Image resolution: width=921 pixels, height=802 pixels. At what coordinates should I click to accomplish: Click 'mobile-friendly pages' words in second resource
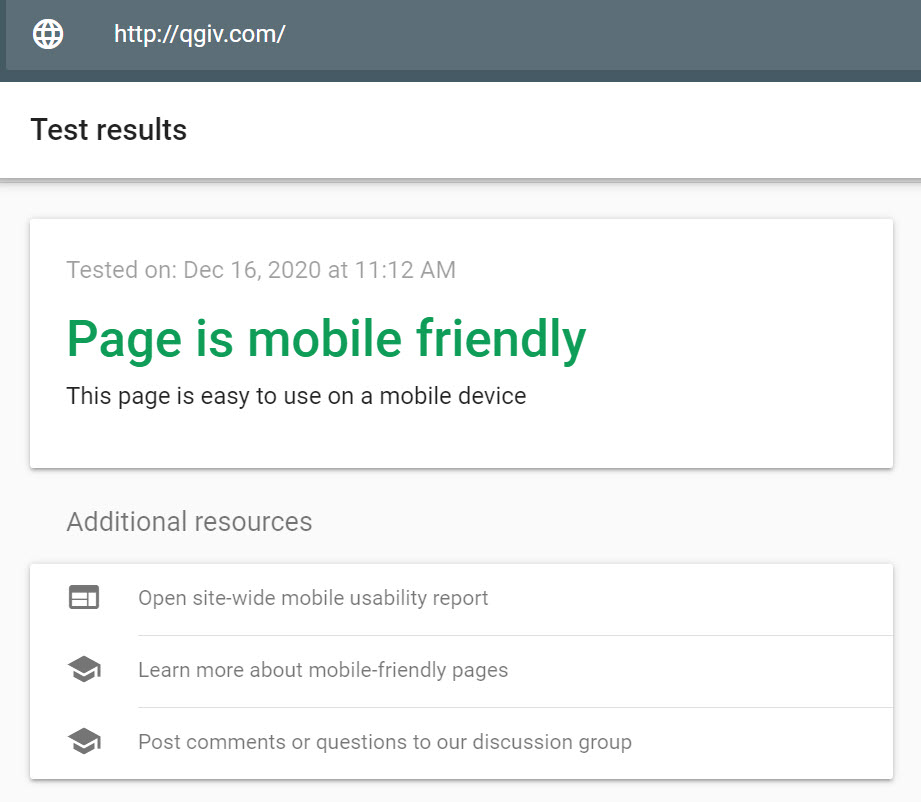click(408, 670)
